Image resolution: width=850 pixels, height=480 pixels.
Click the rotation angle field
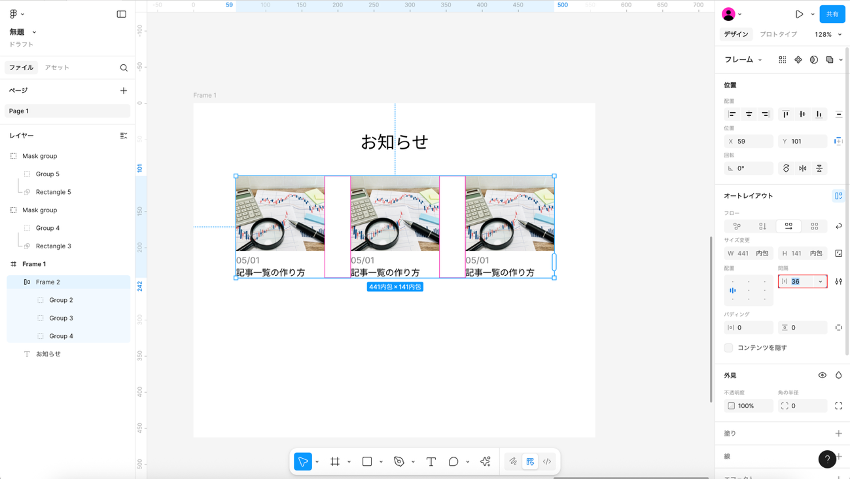749,169
